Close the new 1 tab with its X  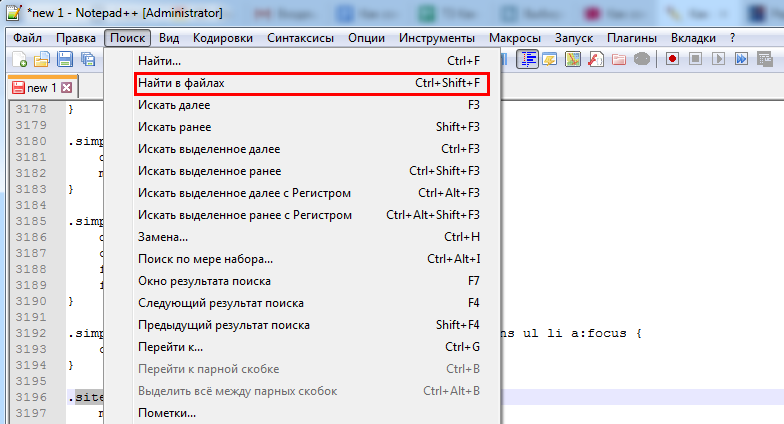66,88
